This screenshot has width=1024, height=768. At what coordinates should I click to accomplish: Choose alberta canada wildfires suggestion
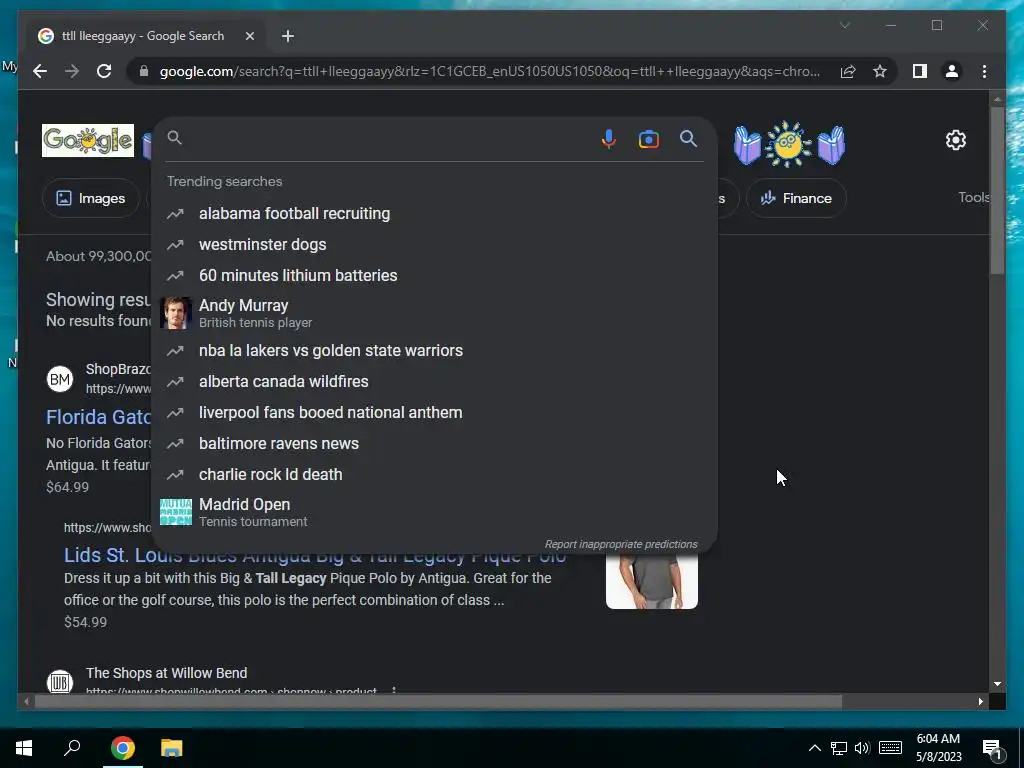click(434, 381)
